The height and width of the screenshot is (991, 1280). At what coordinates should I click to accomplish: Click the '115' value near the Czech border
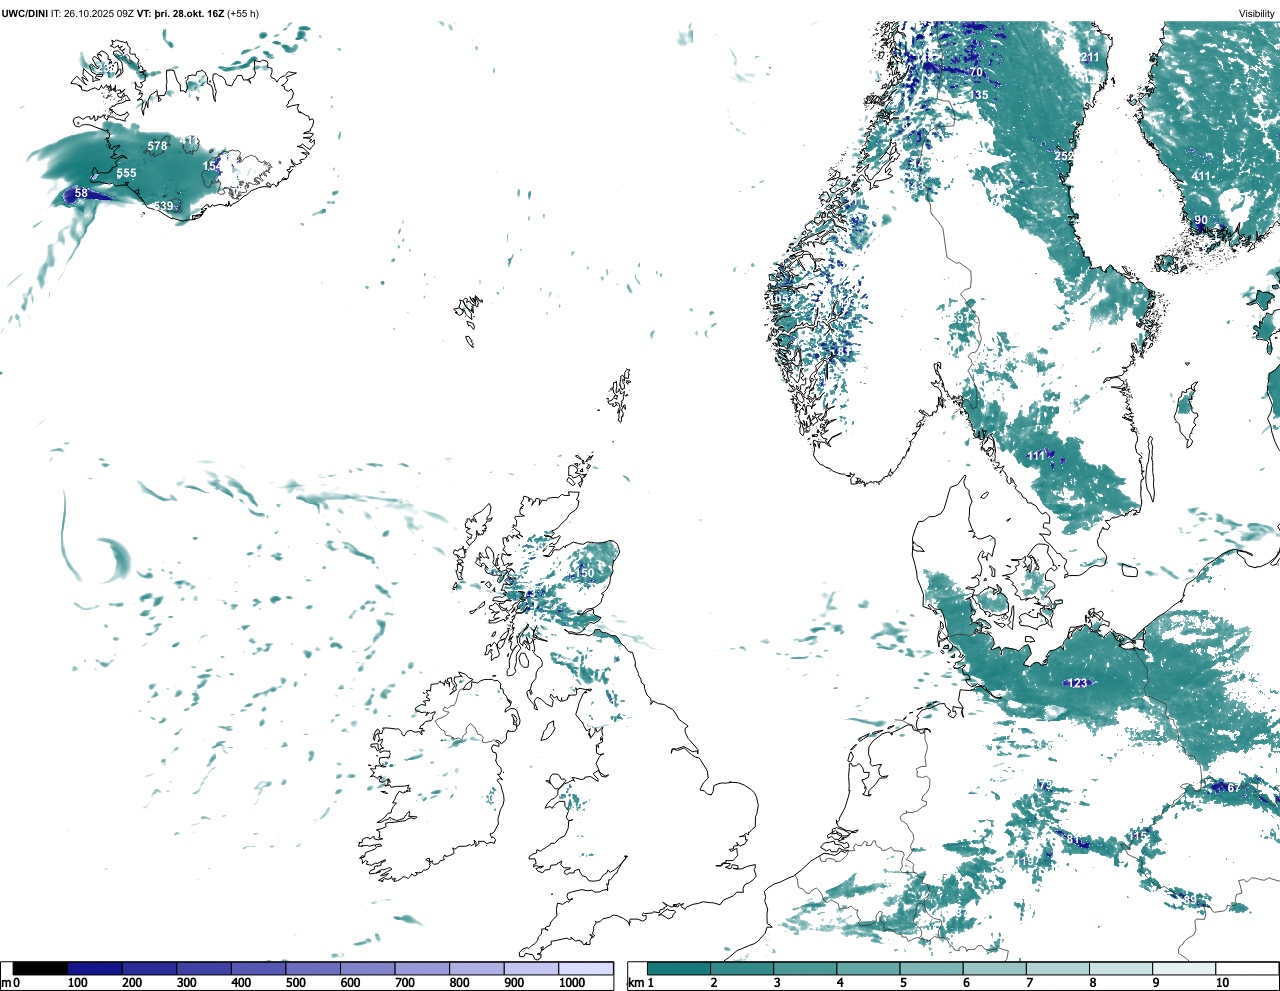point(1138,836)
